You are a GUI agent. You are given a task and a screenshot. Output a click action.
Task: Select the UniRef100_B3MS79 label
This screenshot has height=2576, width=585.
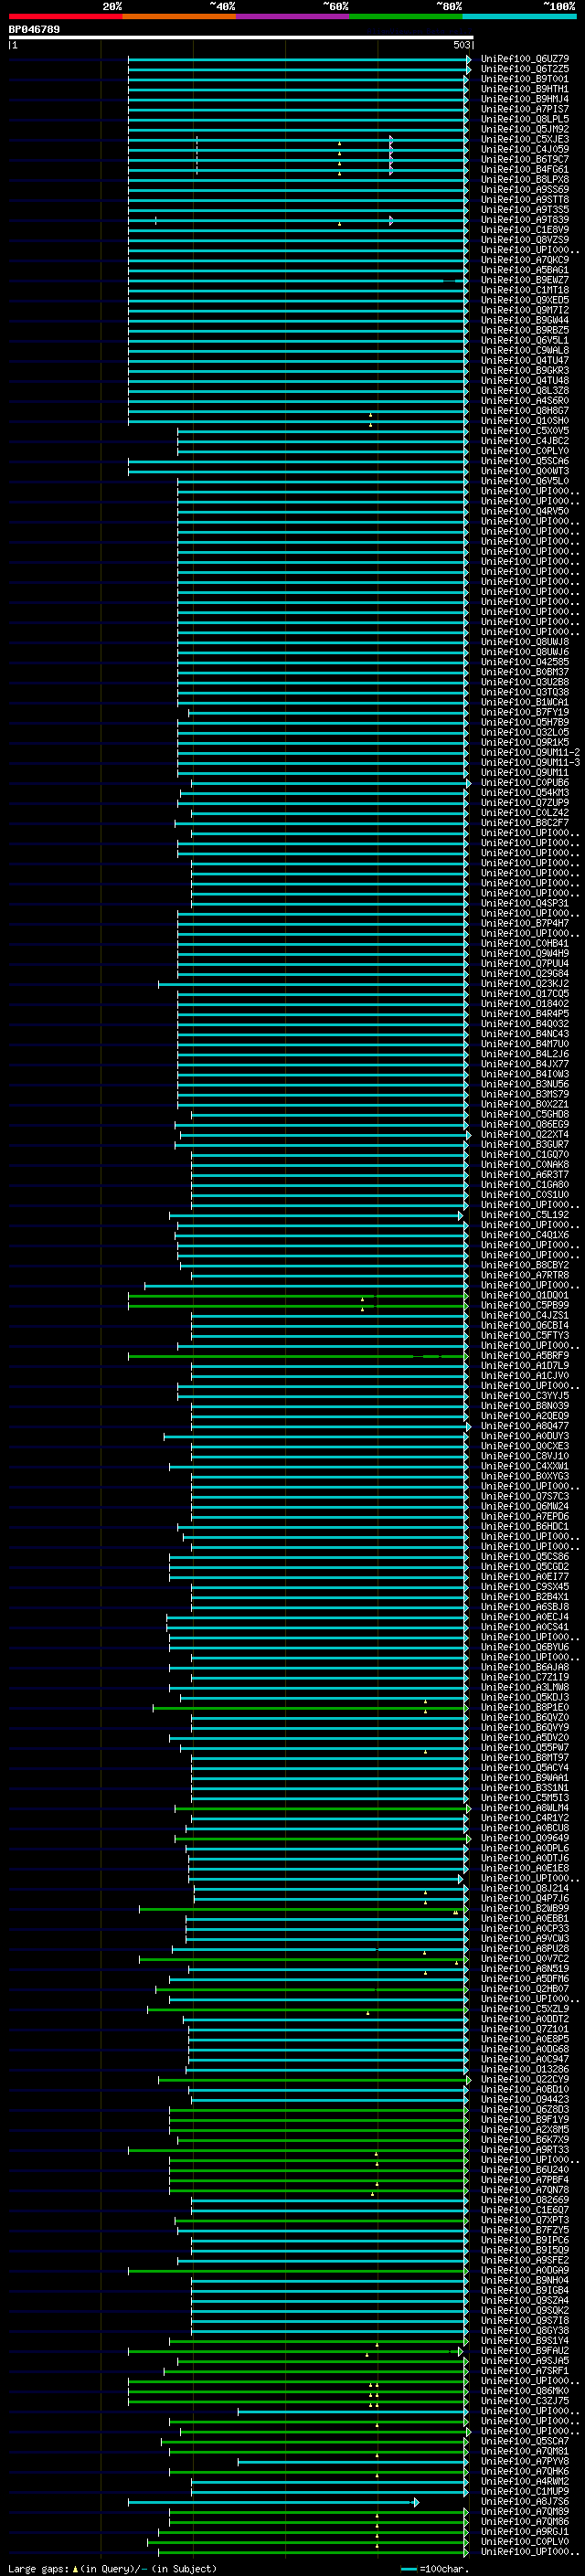(525, 1094)
